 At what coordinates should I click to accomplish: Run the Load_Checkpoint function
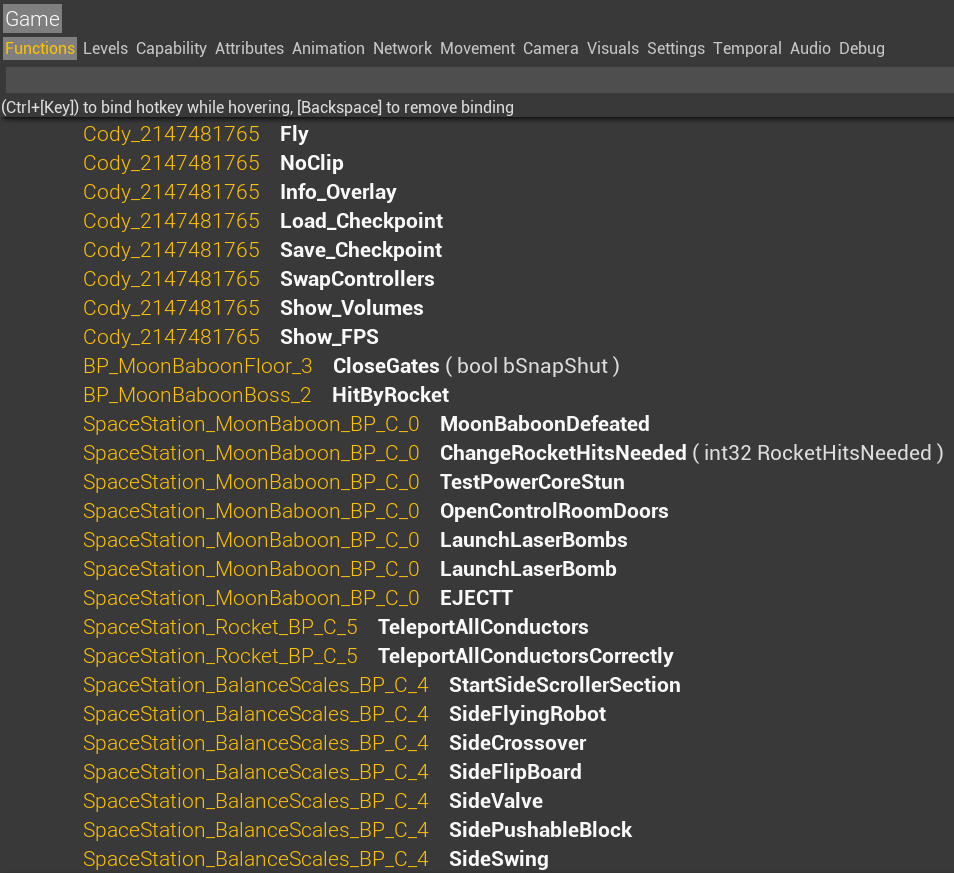(x=361, y=221)
